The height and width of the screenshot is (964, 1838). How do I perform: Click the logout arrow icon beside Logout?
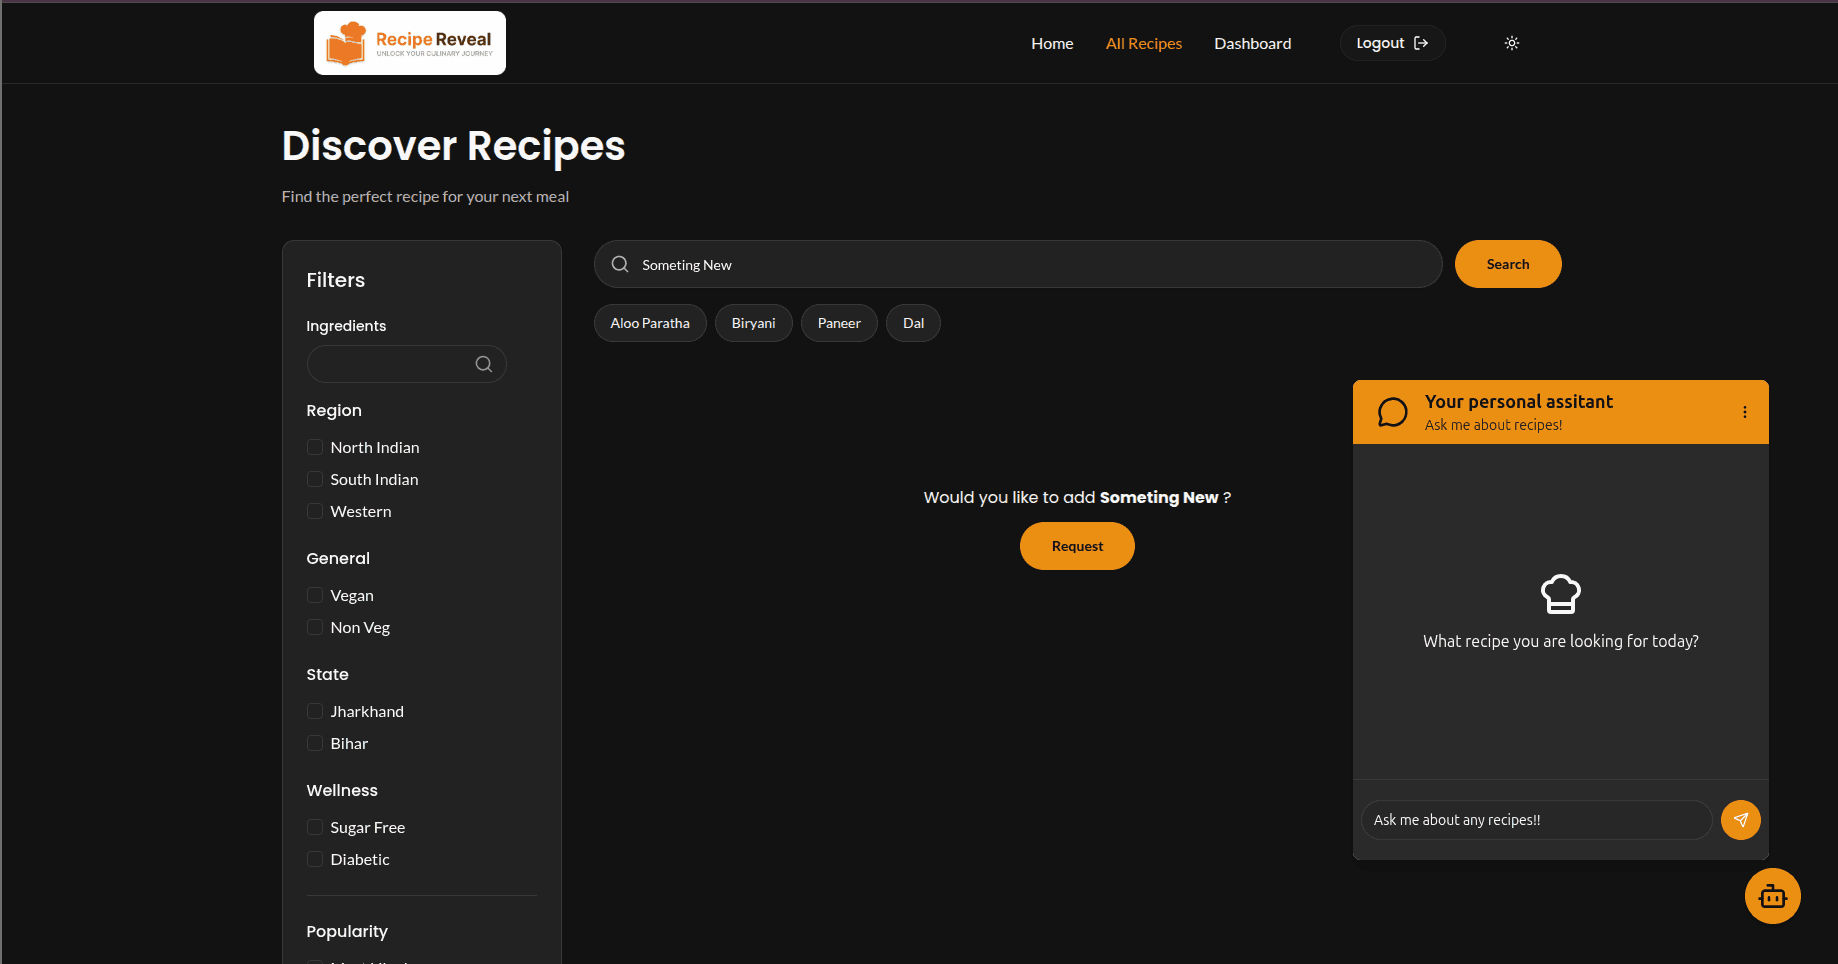[x=1421, y=42]
